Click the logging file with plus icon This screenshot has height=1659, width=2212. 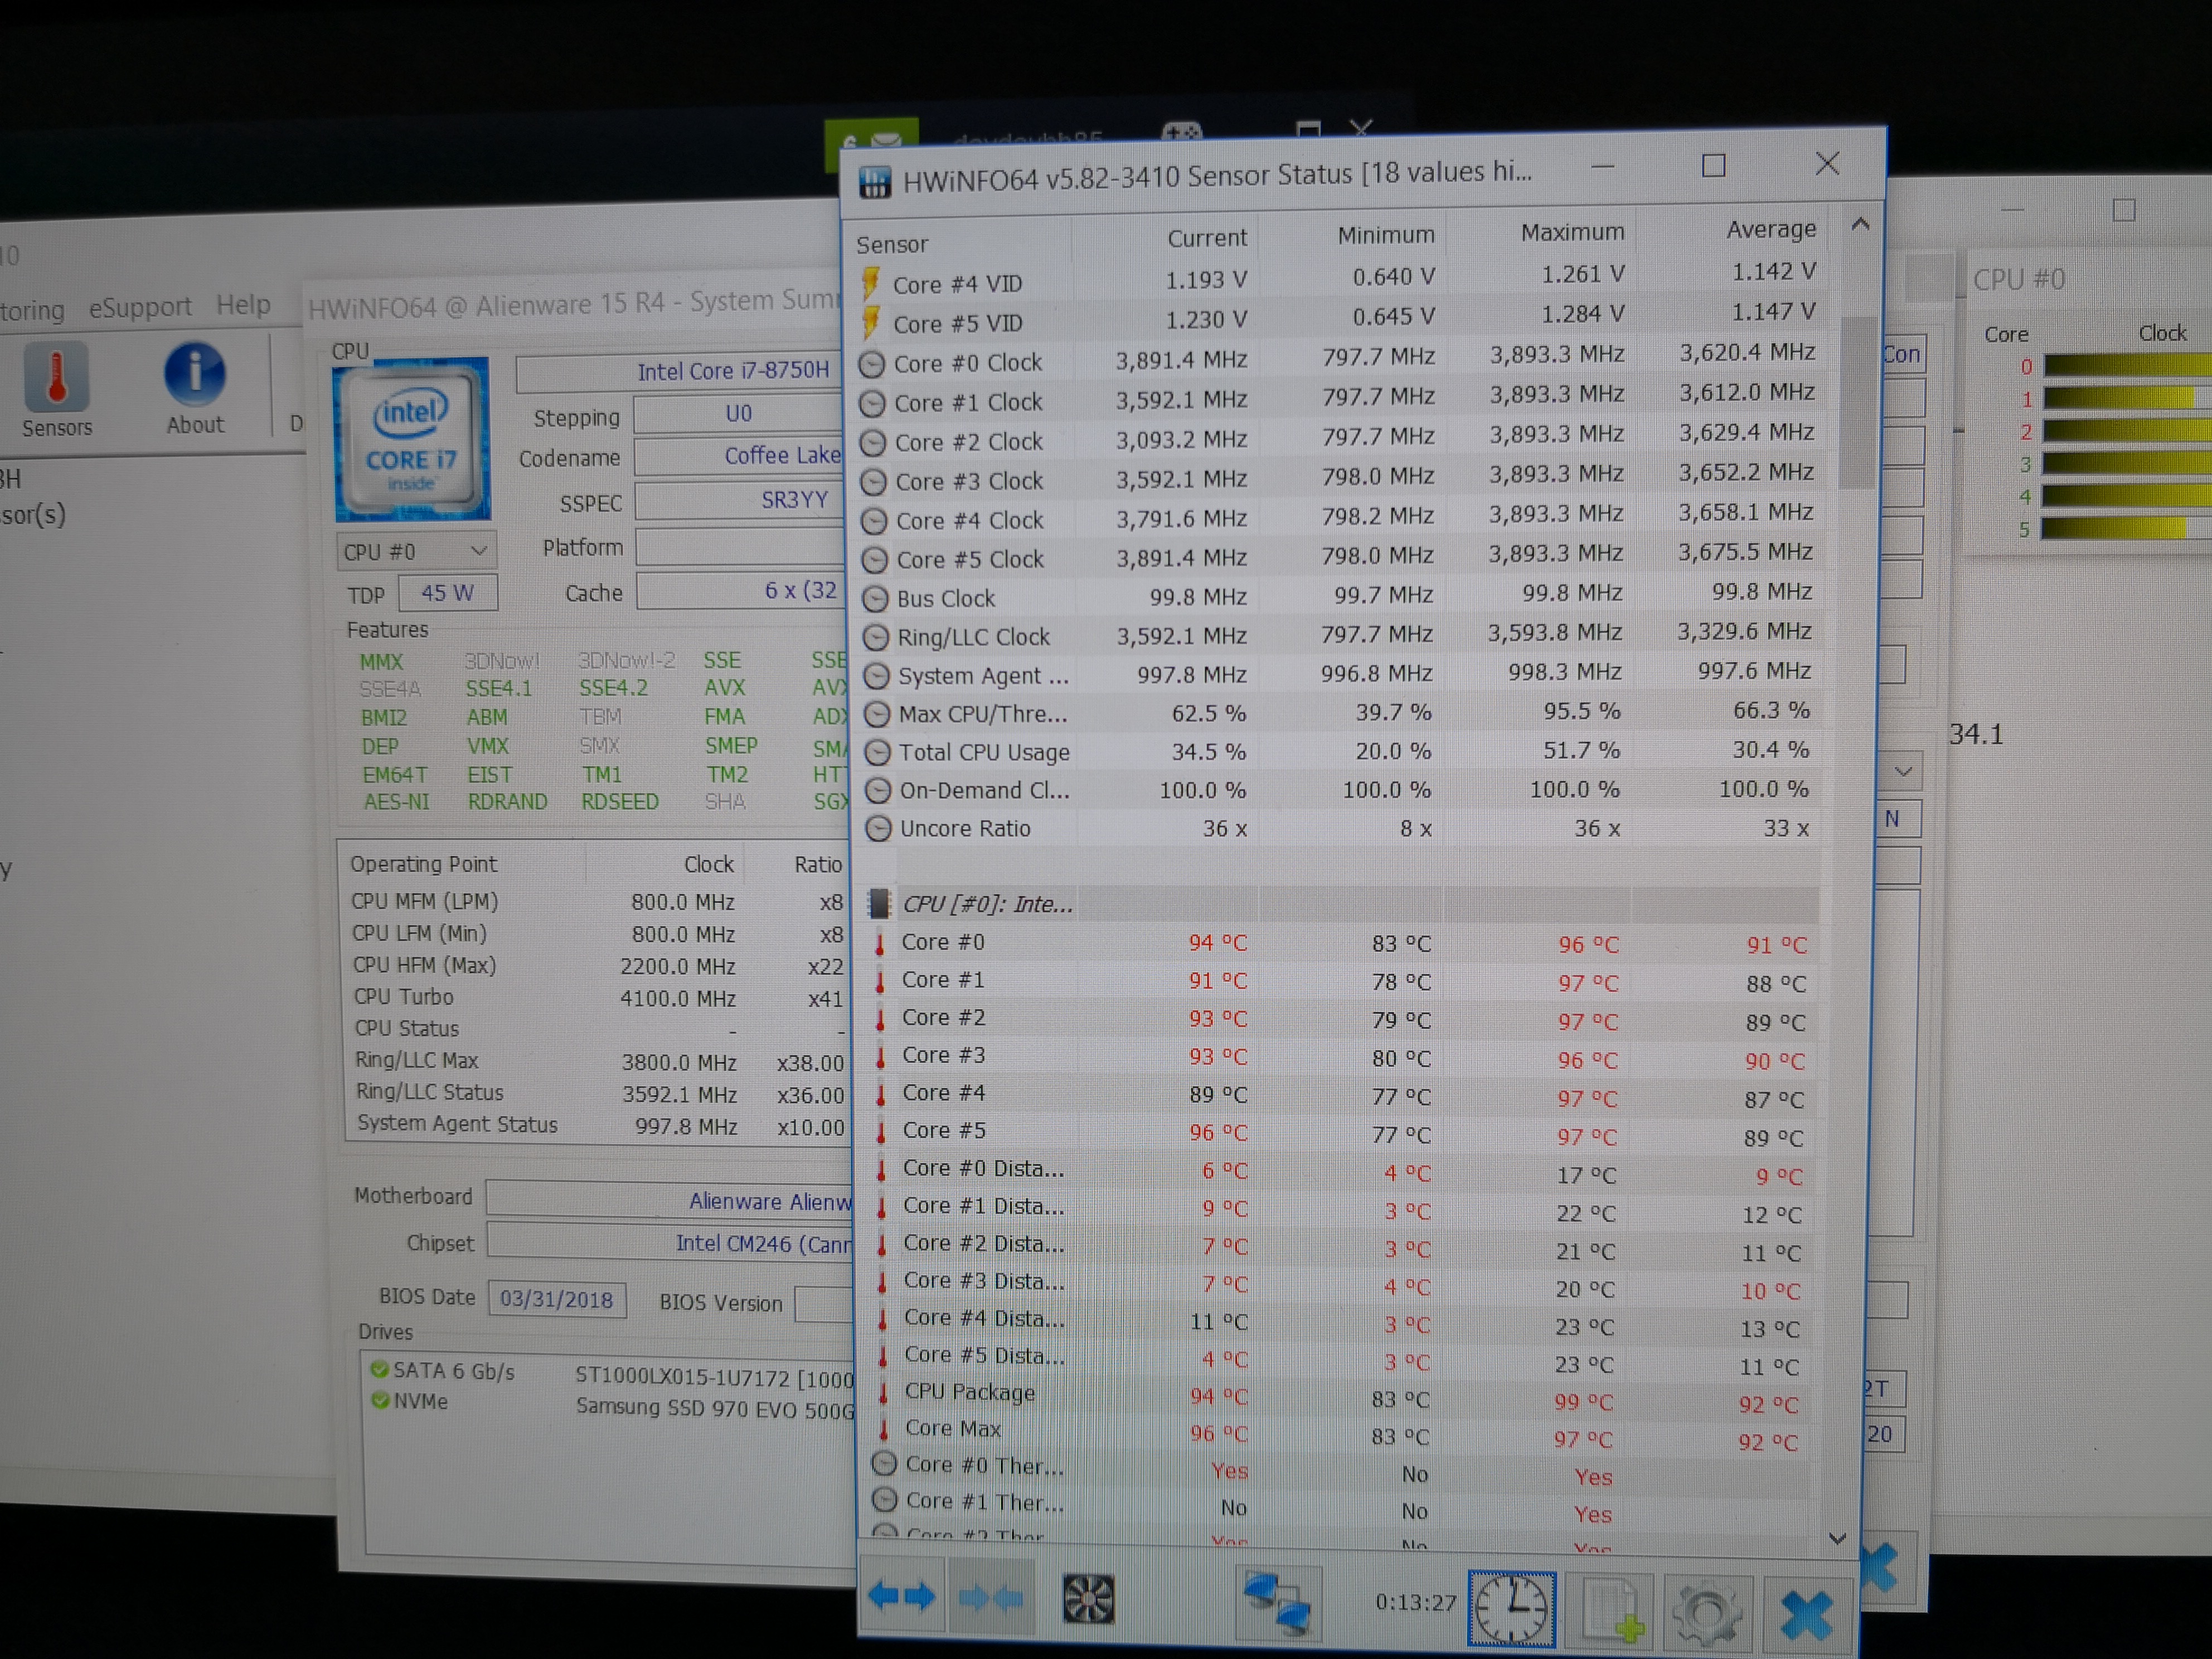(1611, 1612)
